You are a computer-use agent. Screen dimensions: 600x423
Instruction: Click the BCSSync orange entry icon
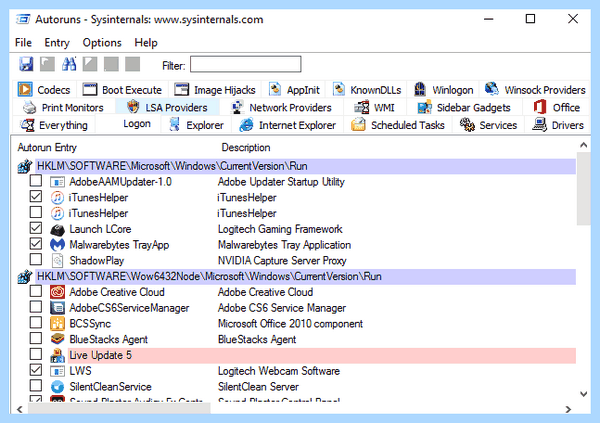[x=57, y=323]
